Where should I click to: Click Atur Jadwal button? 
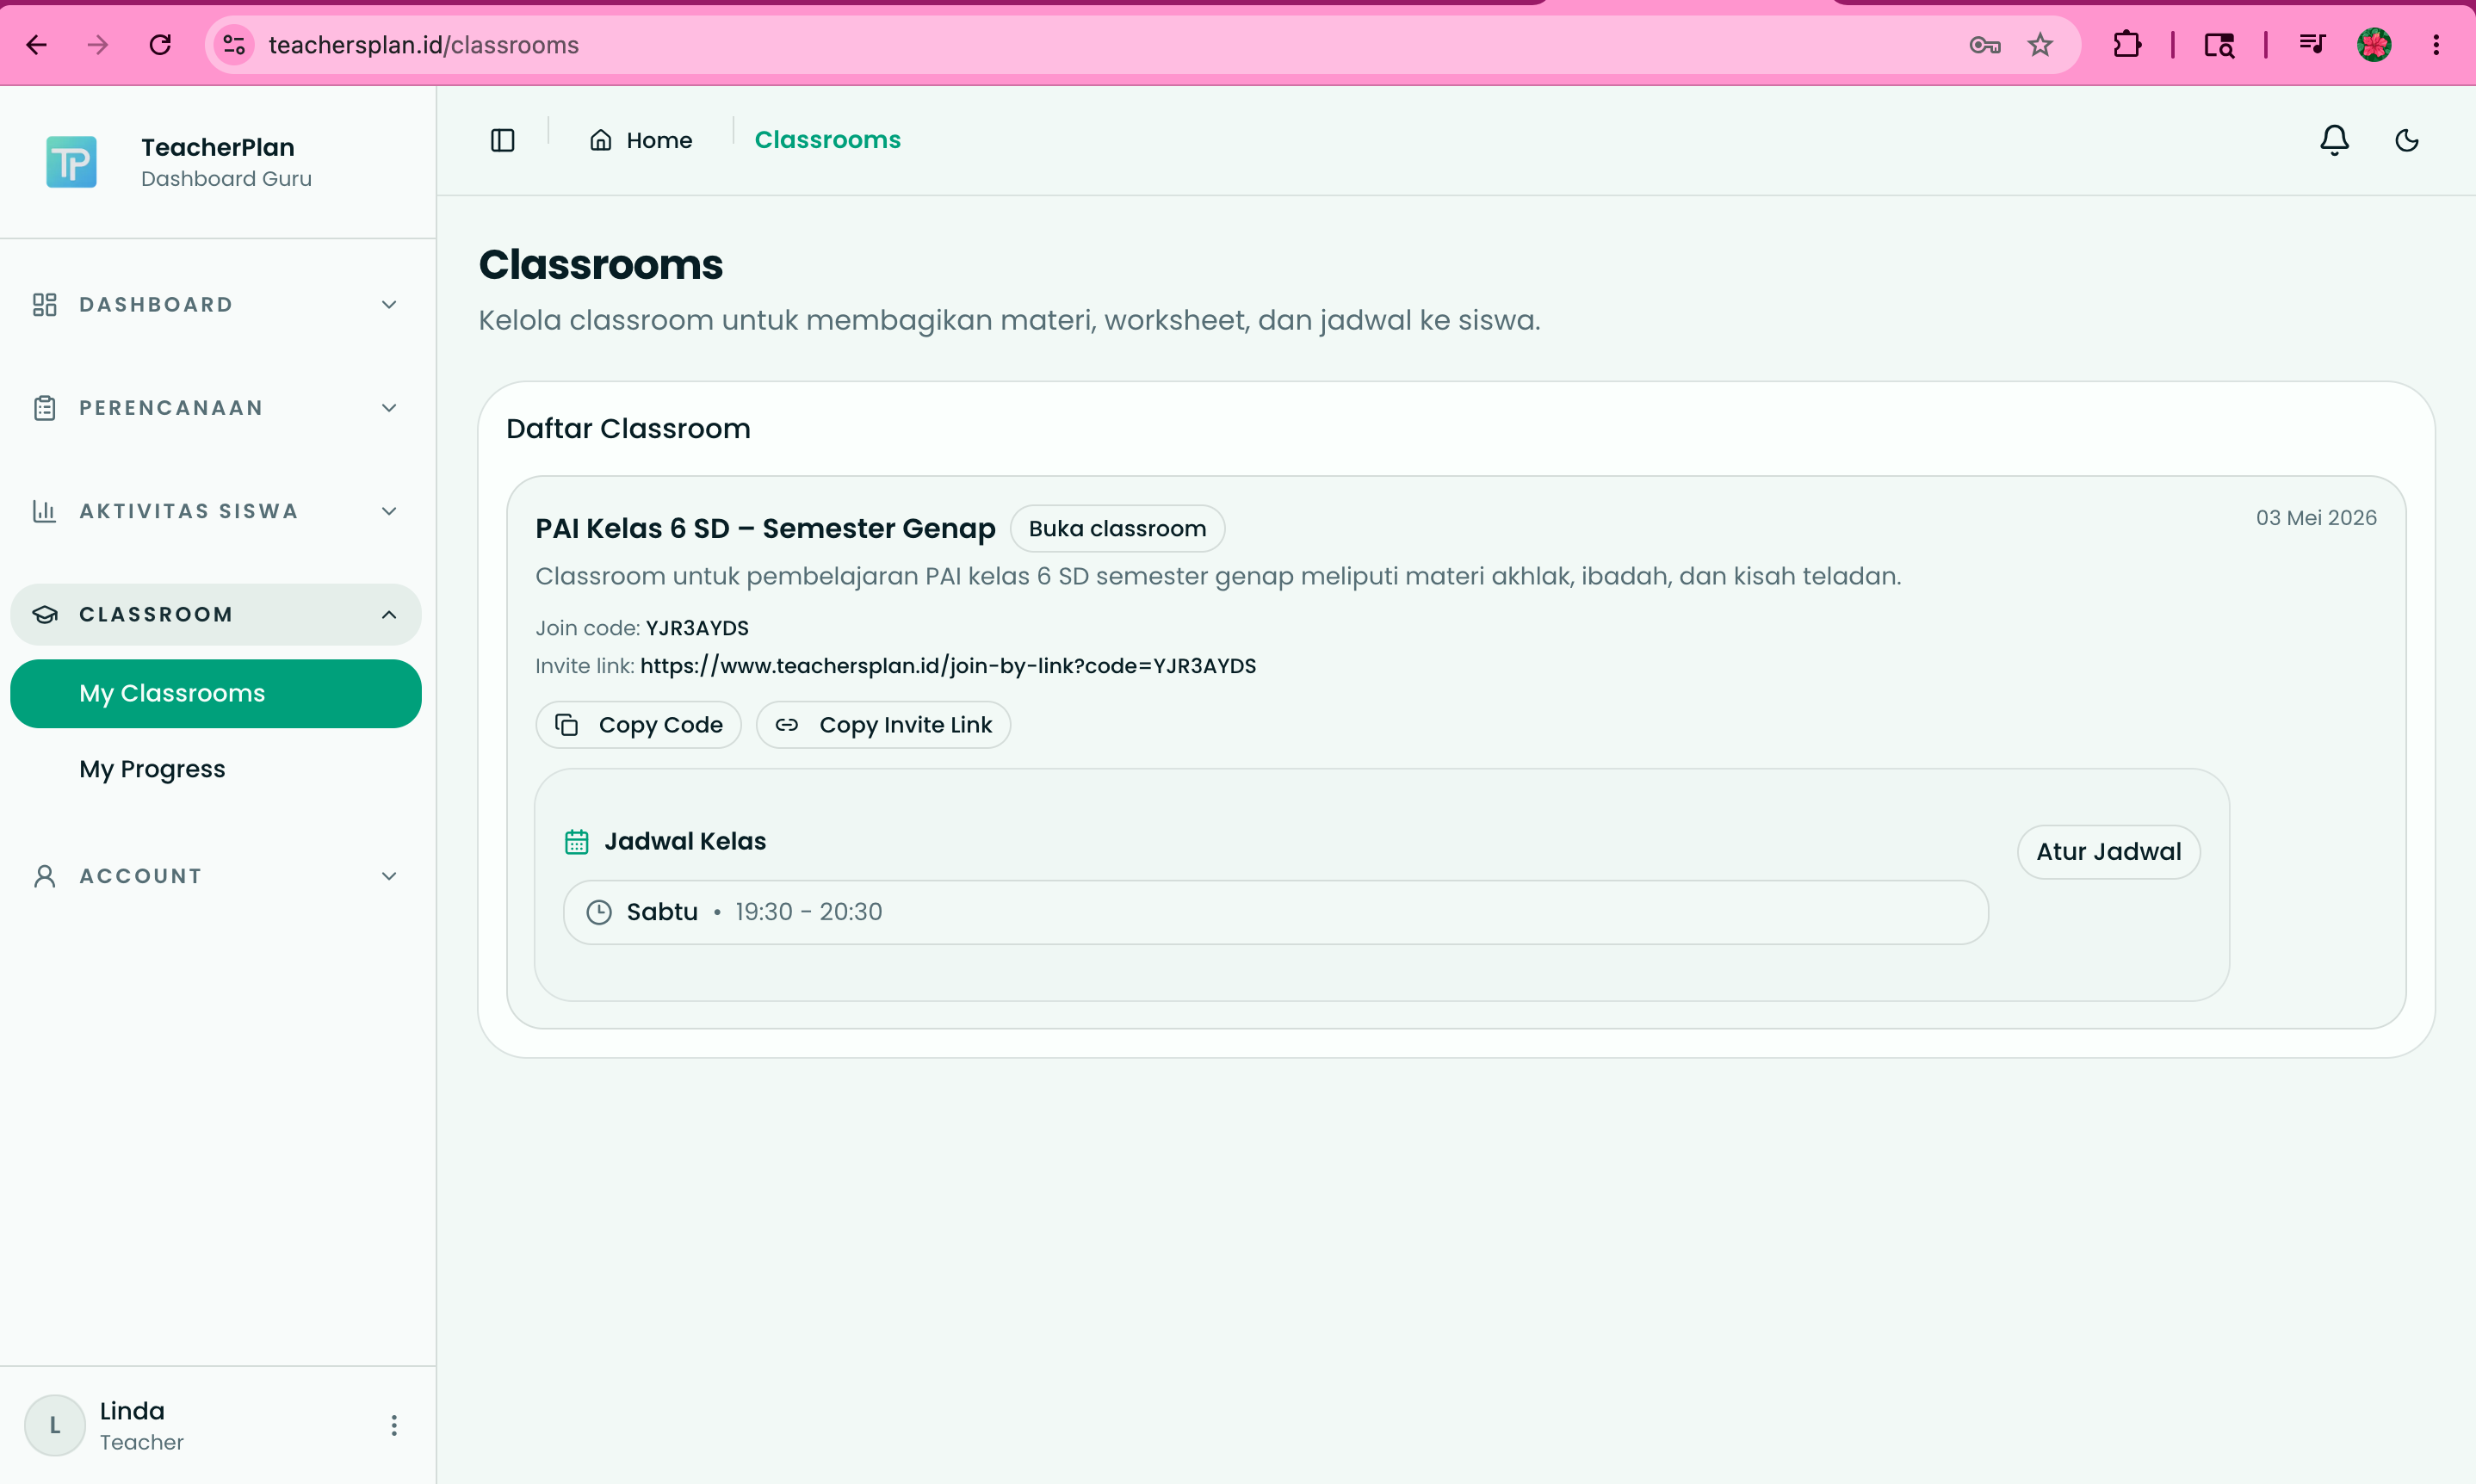point(2108,852)
